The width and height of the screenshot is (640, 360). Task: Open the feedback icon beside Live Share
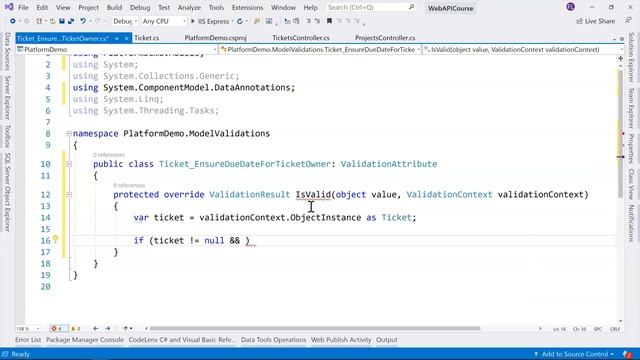coord(628,21)
